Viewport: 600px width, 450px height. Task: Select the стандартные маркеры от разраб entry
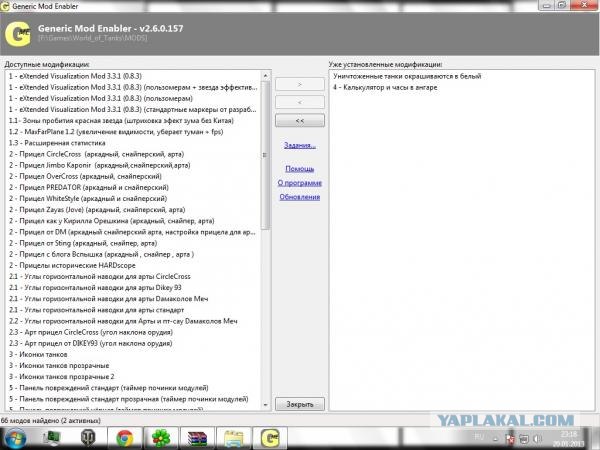pos(134,109)
